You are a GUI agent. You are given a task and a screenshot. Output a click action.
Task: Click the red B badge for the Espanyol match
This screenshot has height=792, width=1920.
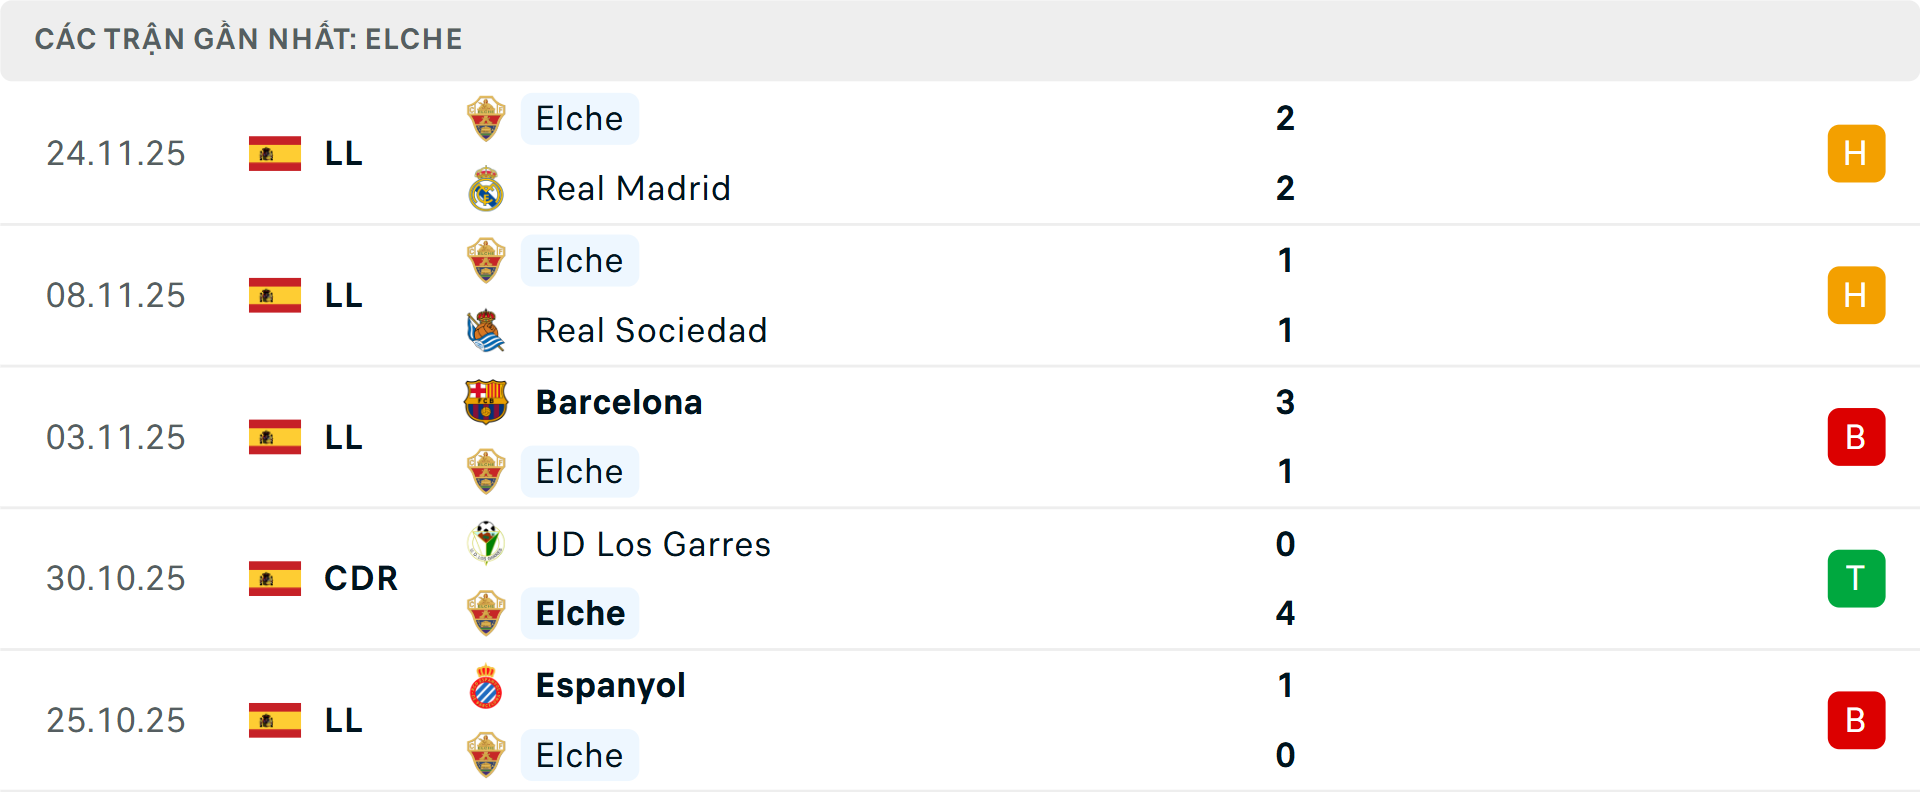point(1856,720)
